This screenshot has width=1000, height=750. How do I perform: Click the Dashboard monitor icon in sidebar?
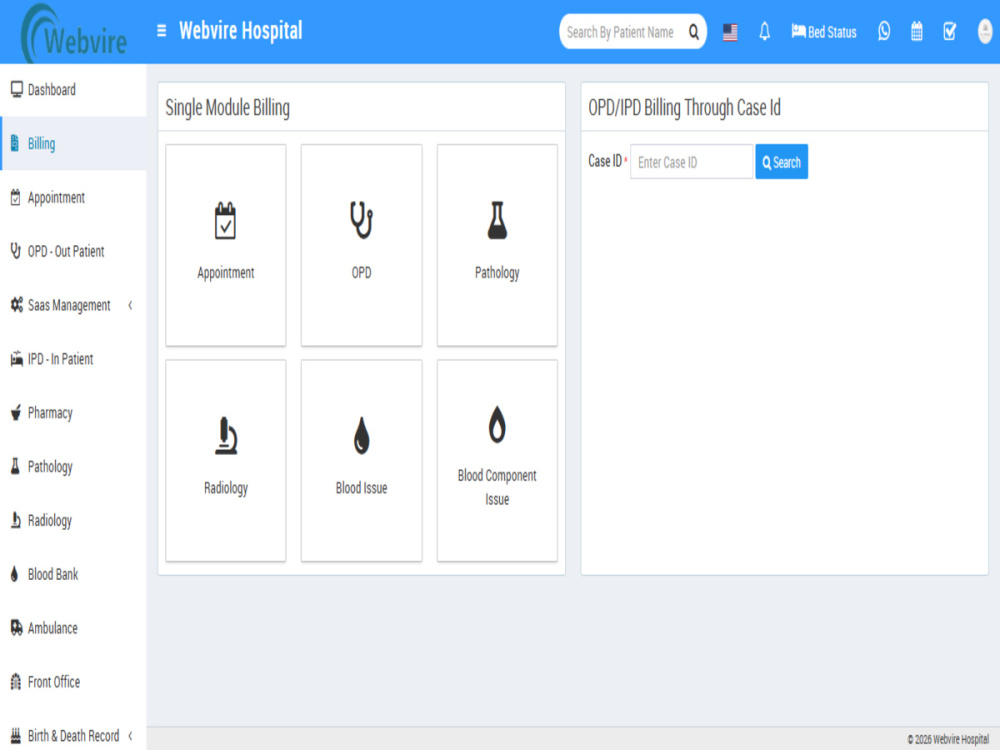point(17,89)
